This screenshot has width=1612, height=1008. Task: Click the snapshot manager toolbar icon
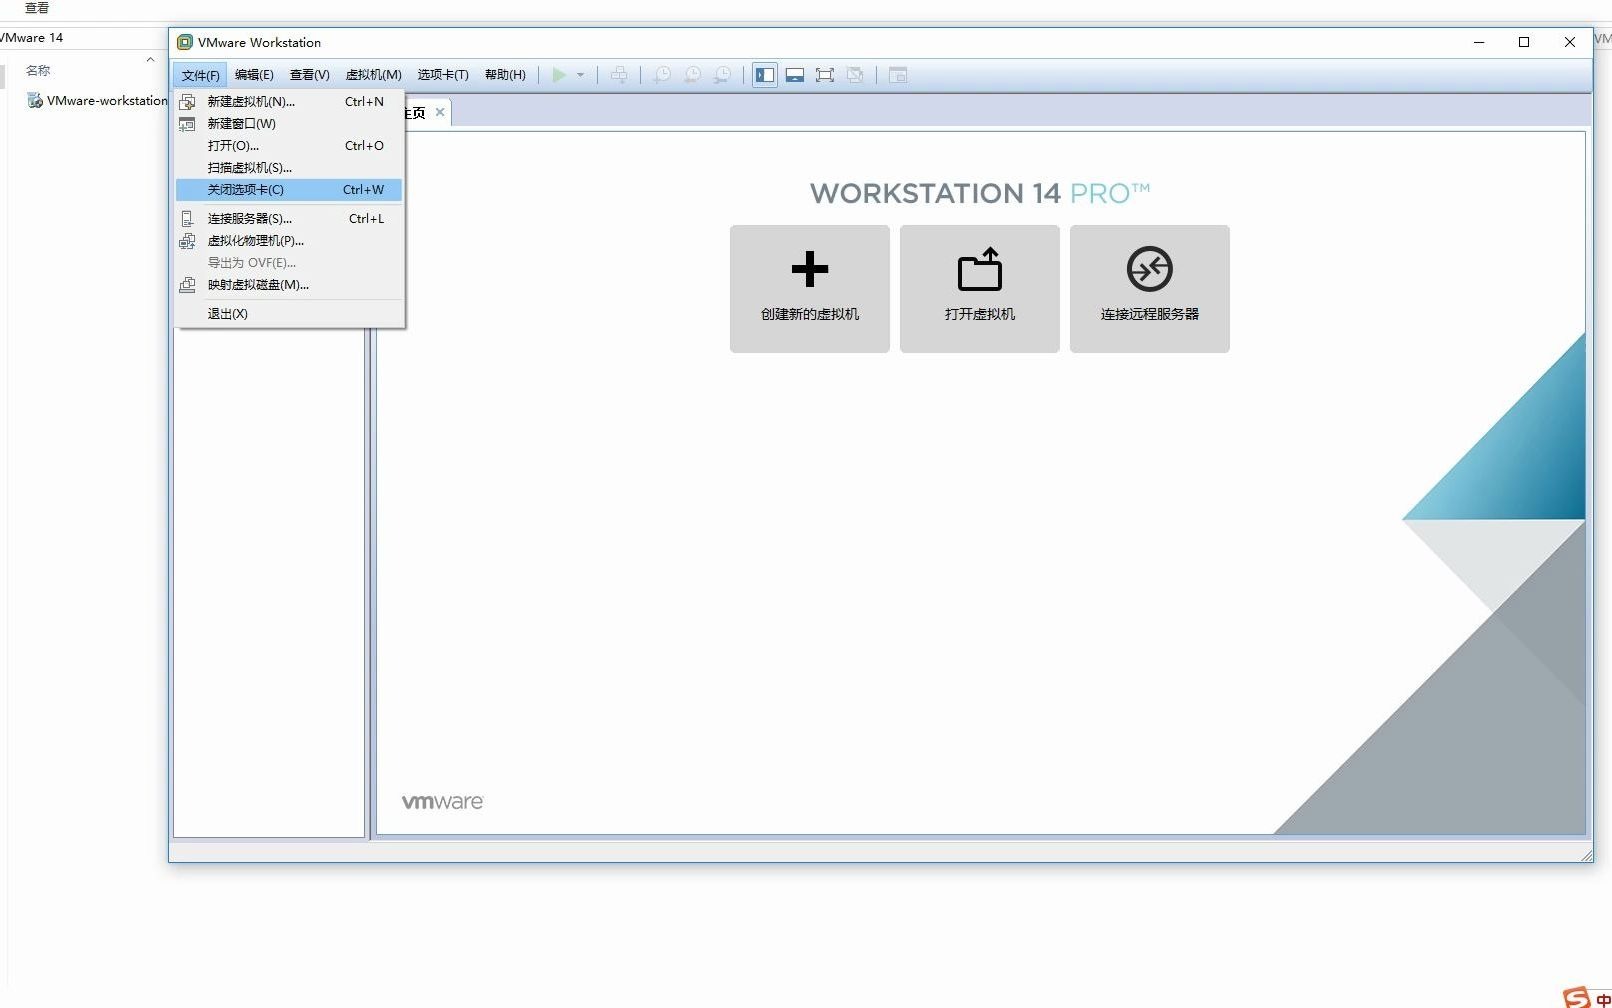(x=722, y=75)
